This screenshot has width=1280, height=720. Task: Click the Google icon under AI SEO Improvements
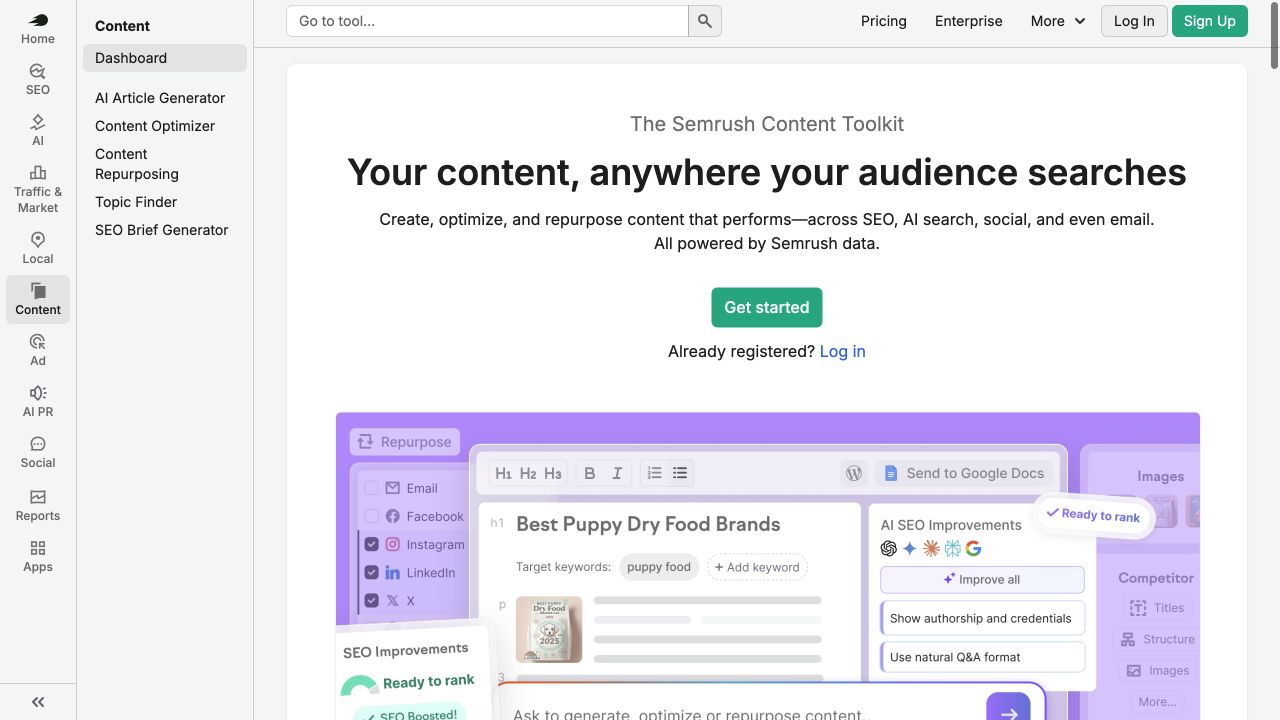pos(973,548)
